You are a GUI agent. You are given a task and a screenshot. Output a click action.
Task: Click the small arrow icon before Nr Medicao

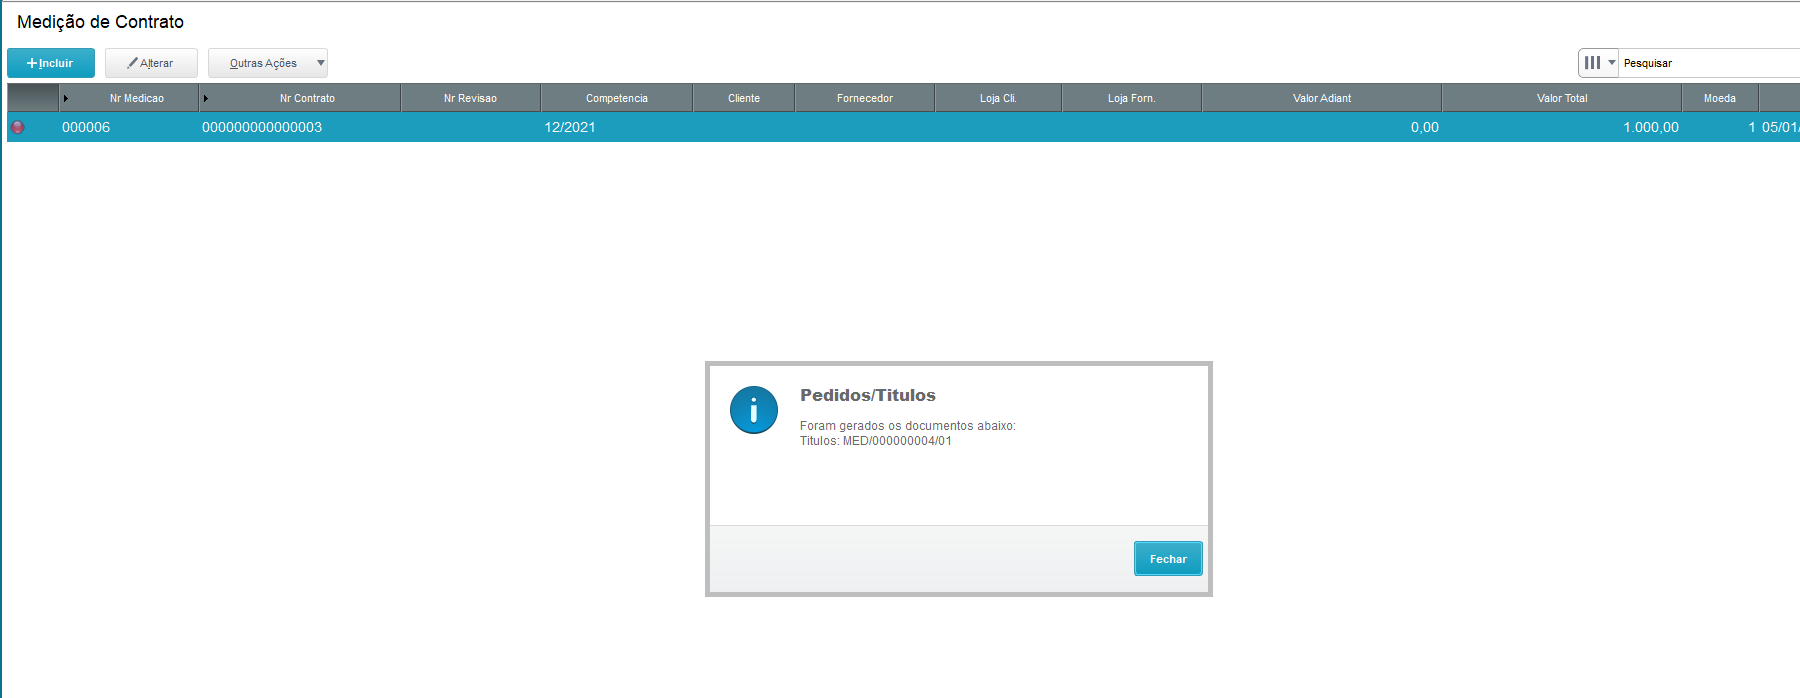[66, 98]
